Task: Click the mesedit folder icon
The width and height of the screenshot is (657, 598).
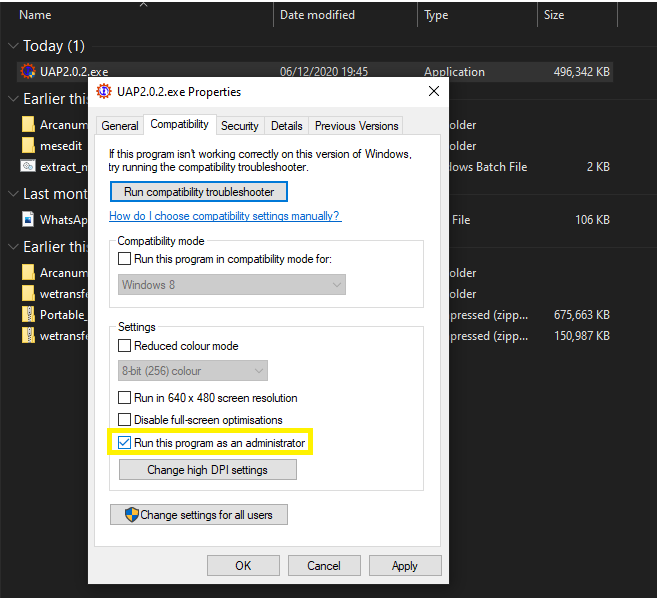Action: [x=28, y=146]
